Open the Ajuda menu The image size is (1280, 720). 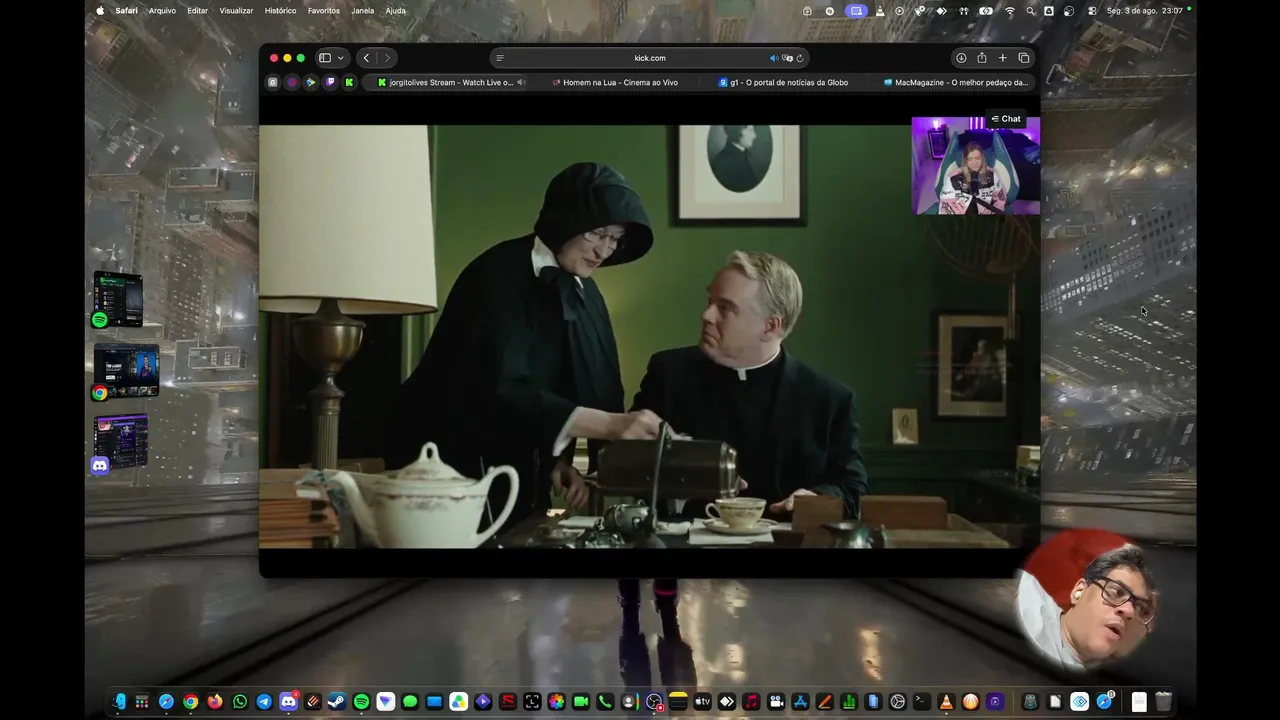[396, 11]
